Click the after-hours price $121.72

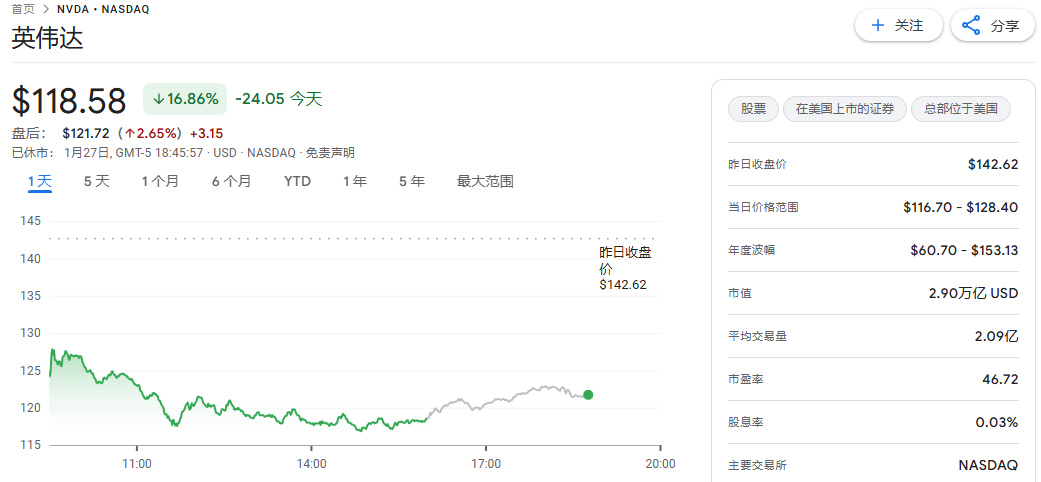point(86,133)
